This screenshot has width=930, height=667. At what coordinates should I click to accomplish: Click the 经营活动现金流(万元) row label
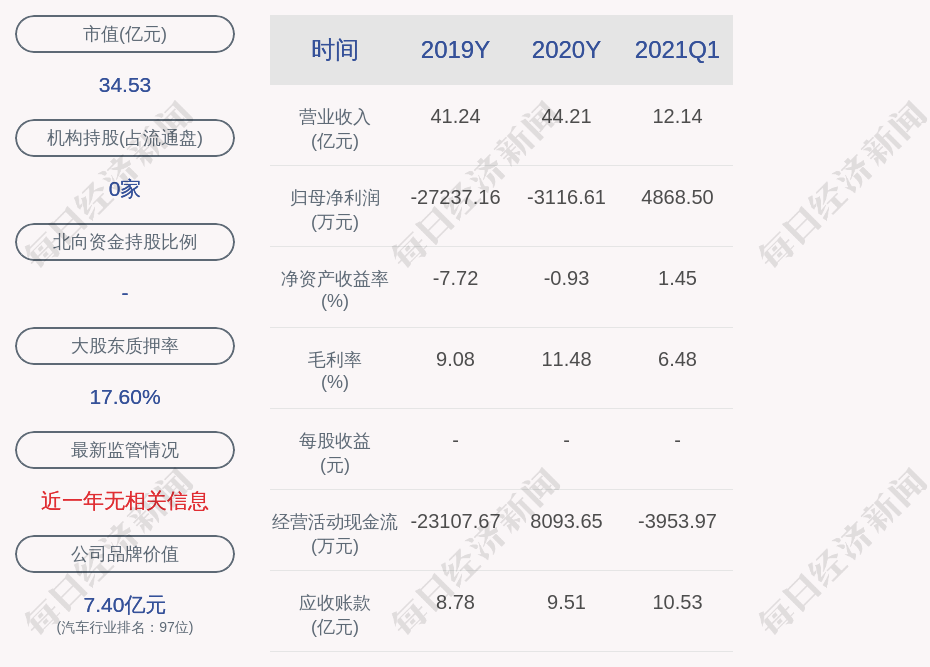(335, 534)
